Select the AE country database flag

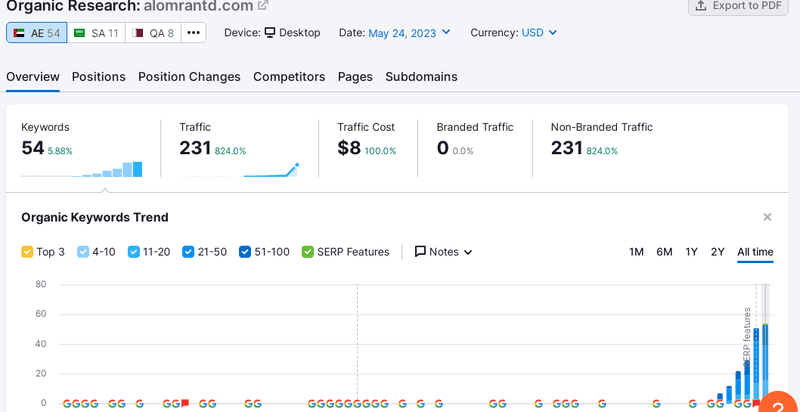pos(19,33)
